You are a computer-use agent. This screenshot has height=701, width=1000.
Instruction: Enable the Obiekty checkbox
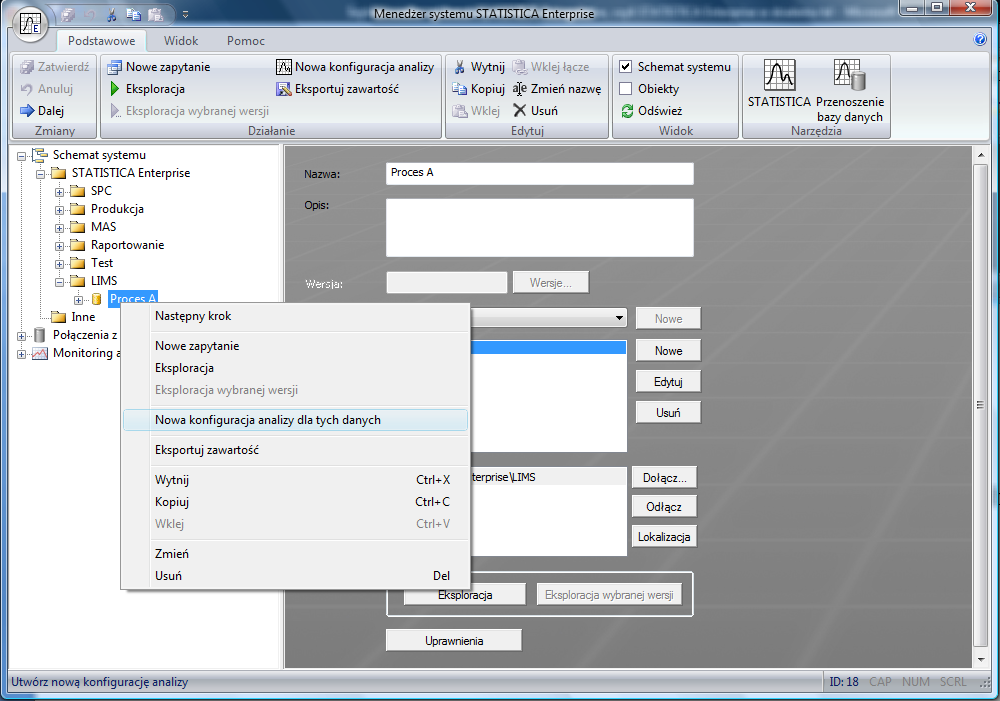(626, 89)
